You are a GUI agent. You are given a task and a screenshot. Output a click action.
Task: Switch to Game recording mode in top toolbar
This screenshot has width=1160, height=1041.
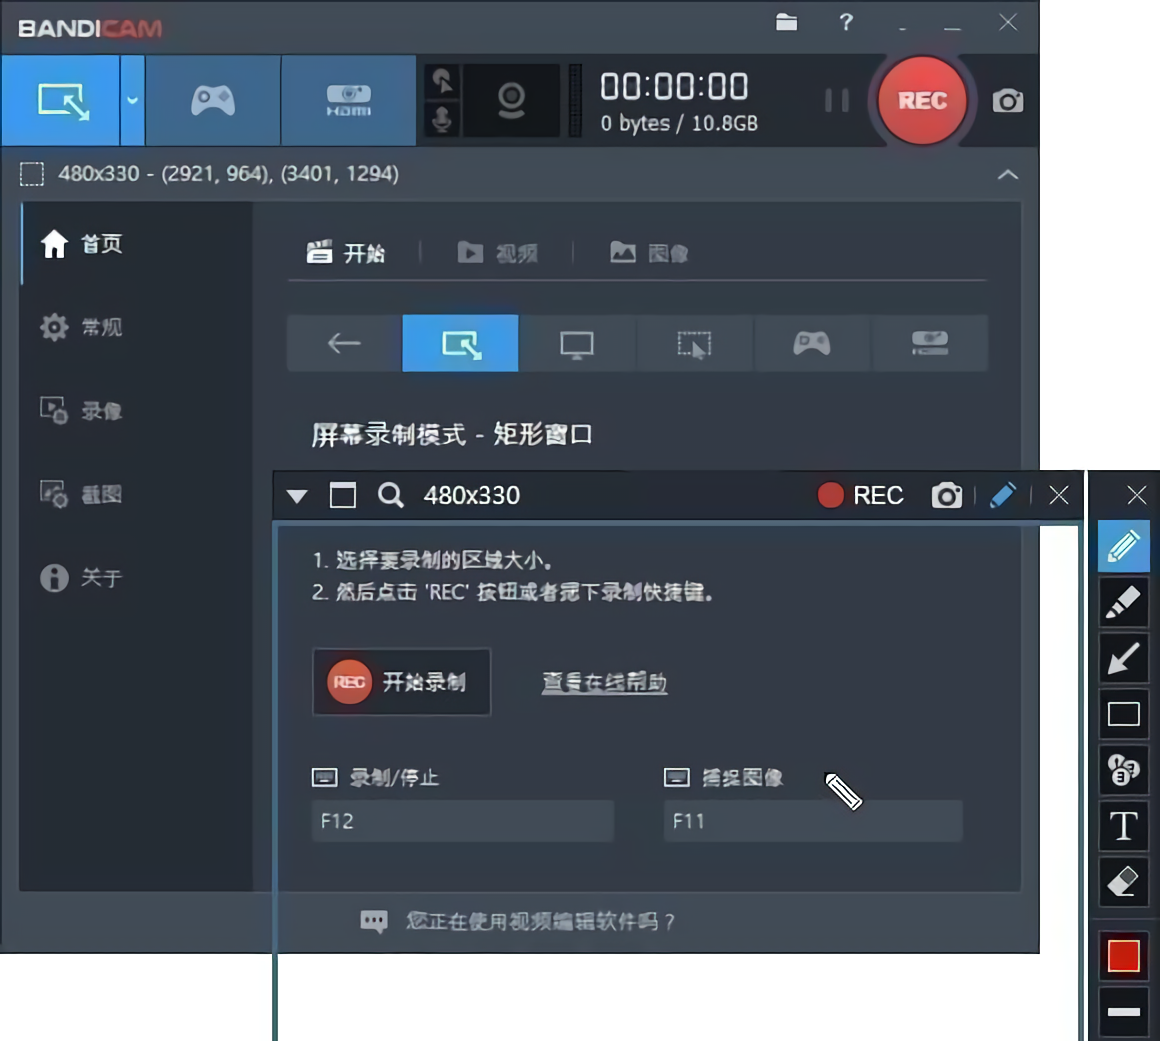(213, 101)
